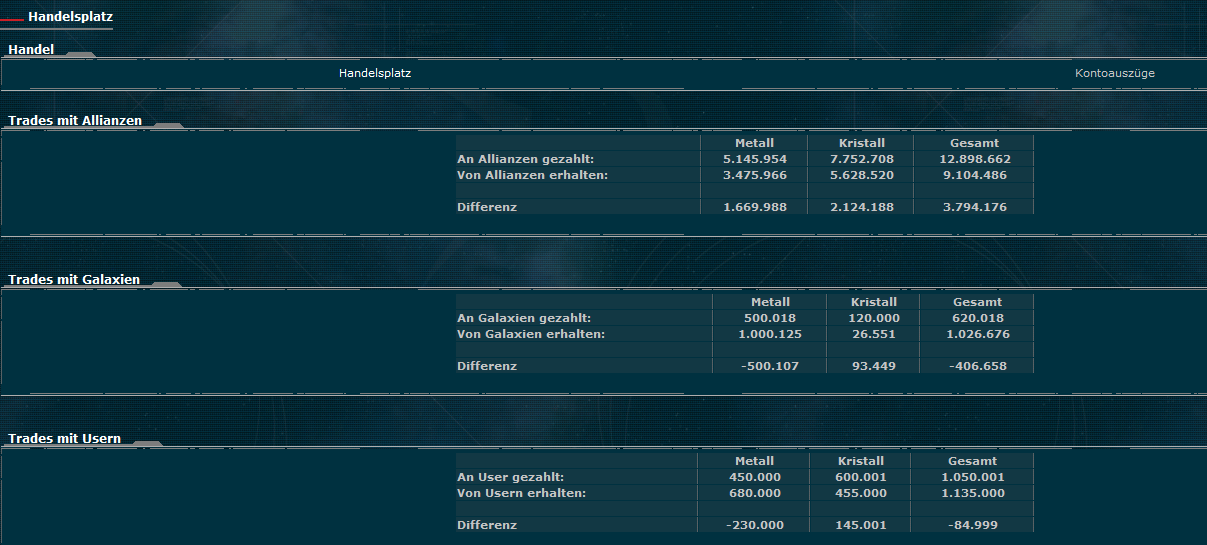Select the Handel section header

pos(31,49)
